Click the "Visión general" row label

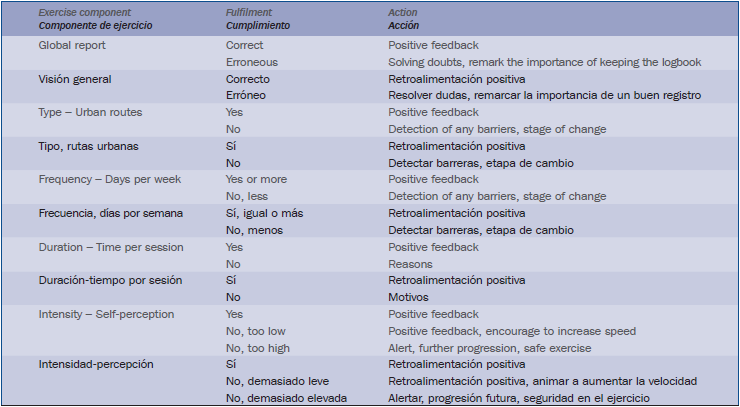point(75,78)
